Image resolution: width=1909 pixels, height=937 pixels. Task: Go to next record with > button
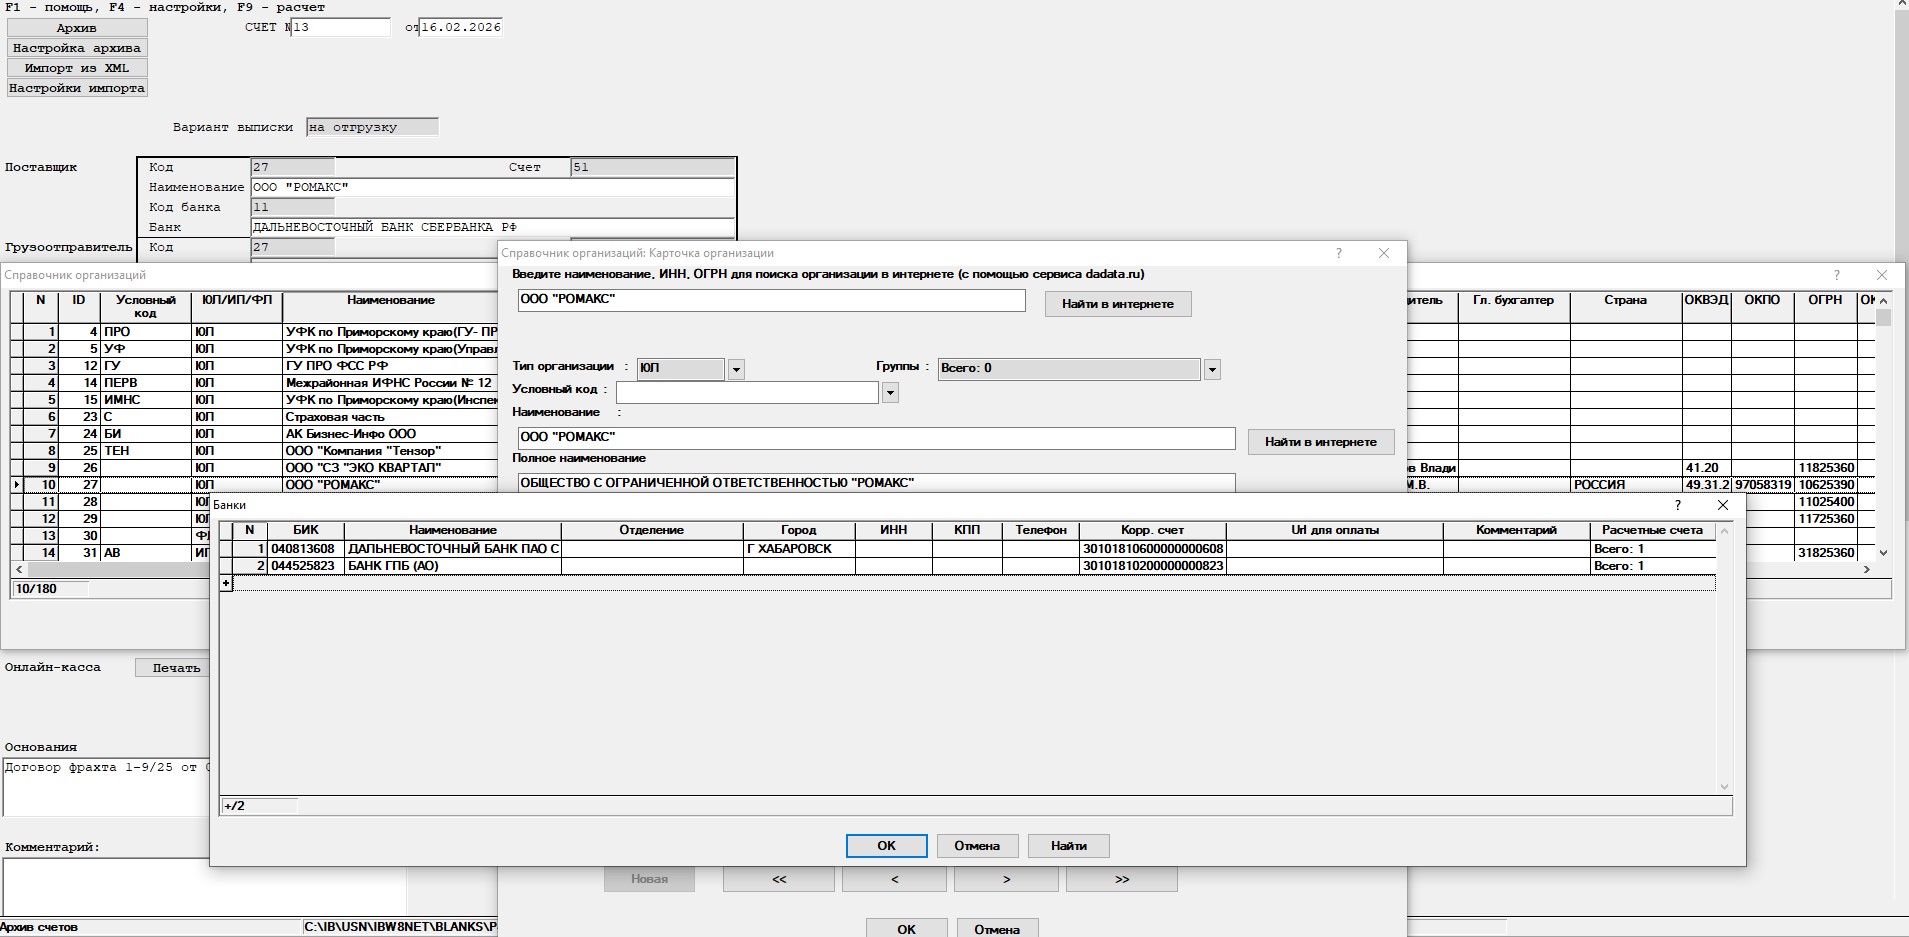click(x=1006, y=879)
